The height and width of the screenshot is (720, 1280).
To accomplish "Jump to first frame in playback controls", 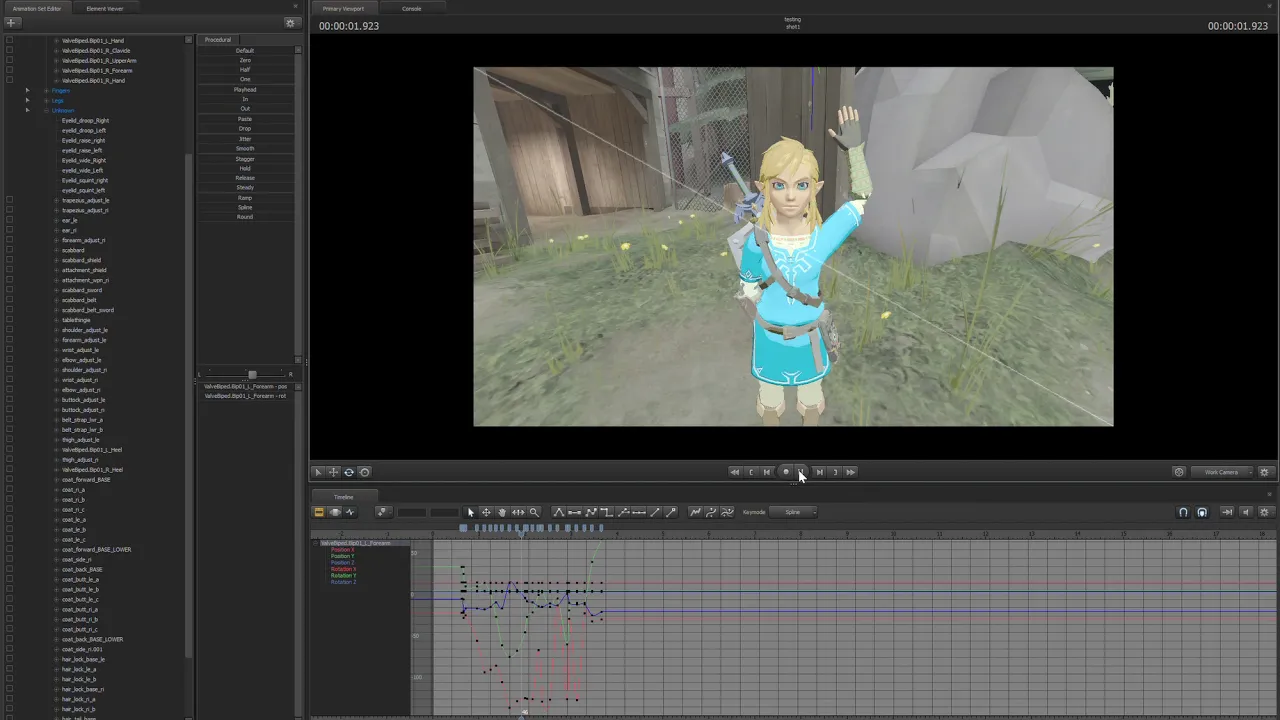I will 735,472.
